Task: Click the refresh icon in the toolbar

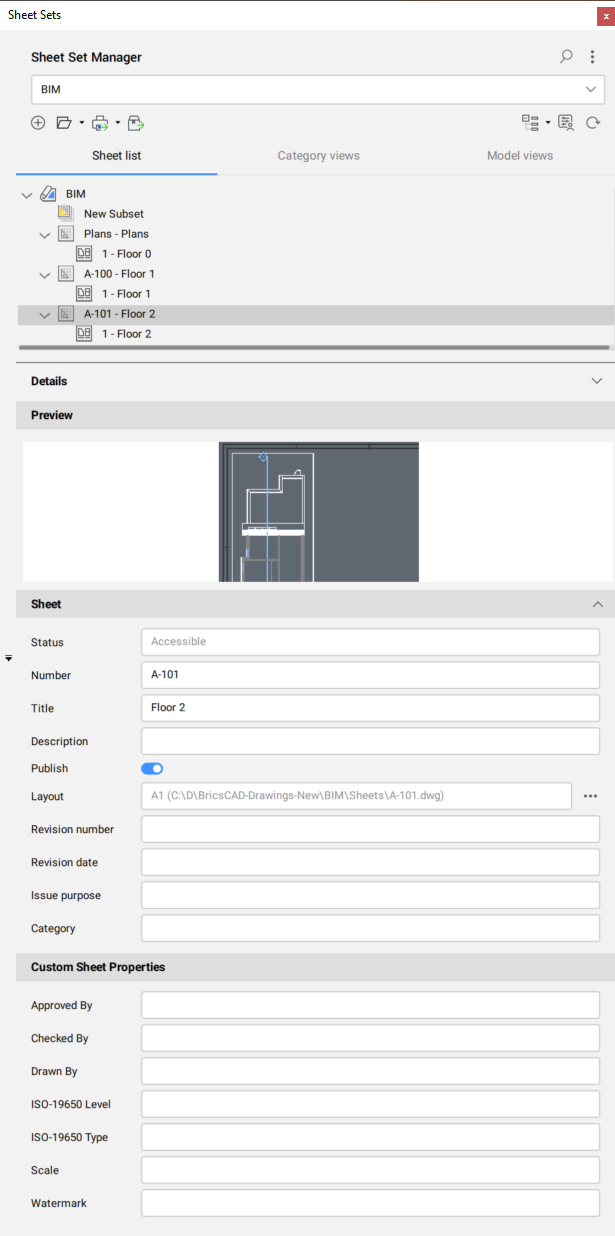Action: tap(592, 123)
